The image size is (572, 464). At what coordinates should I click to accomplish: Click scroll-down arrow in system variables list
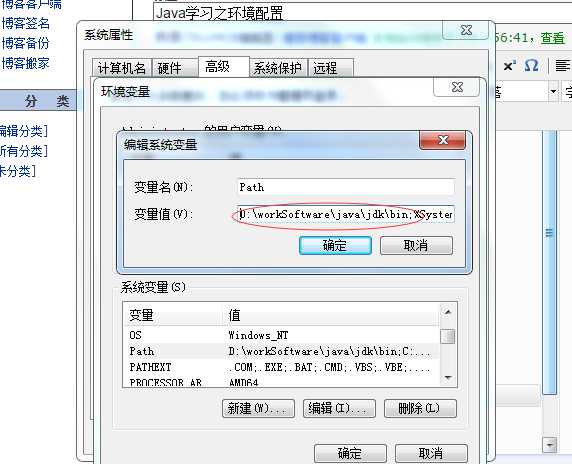tap(448, 378)
